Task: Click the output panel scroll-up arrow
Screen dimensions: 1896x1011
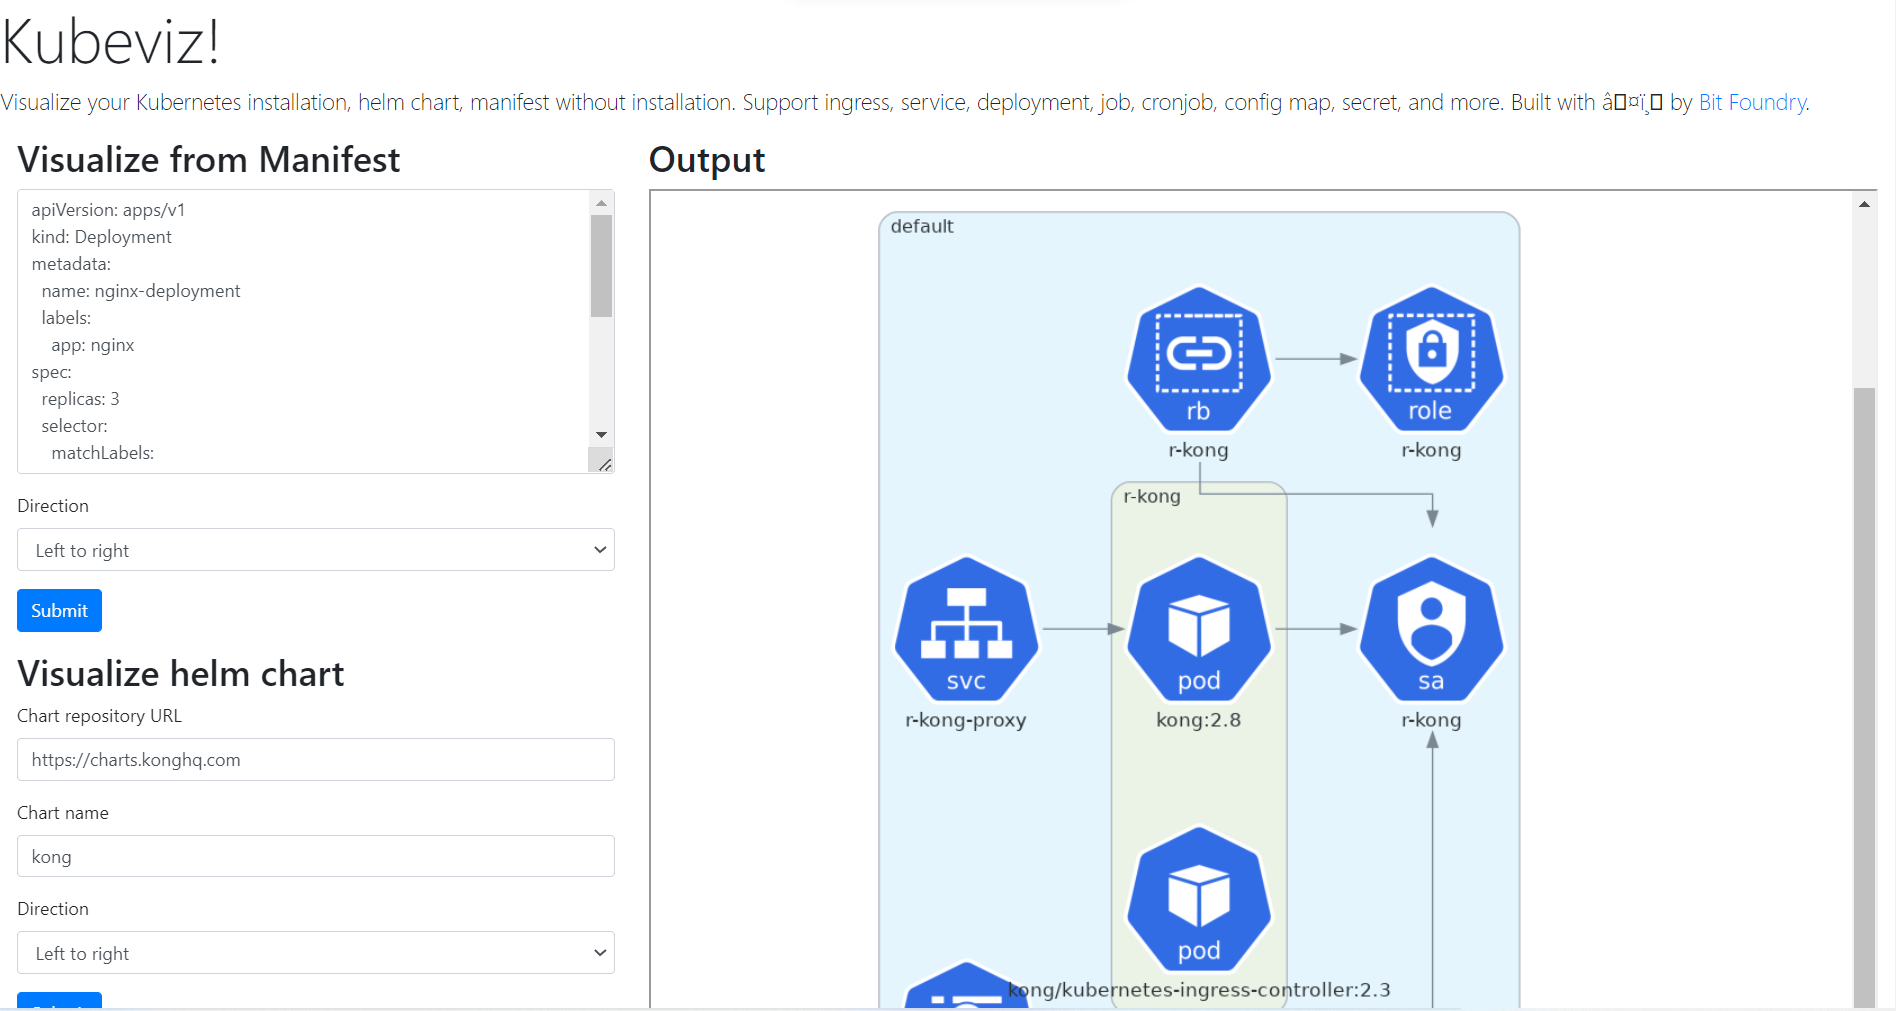Action: click(1864, 204)
